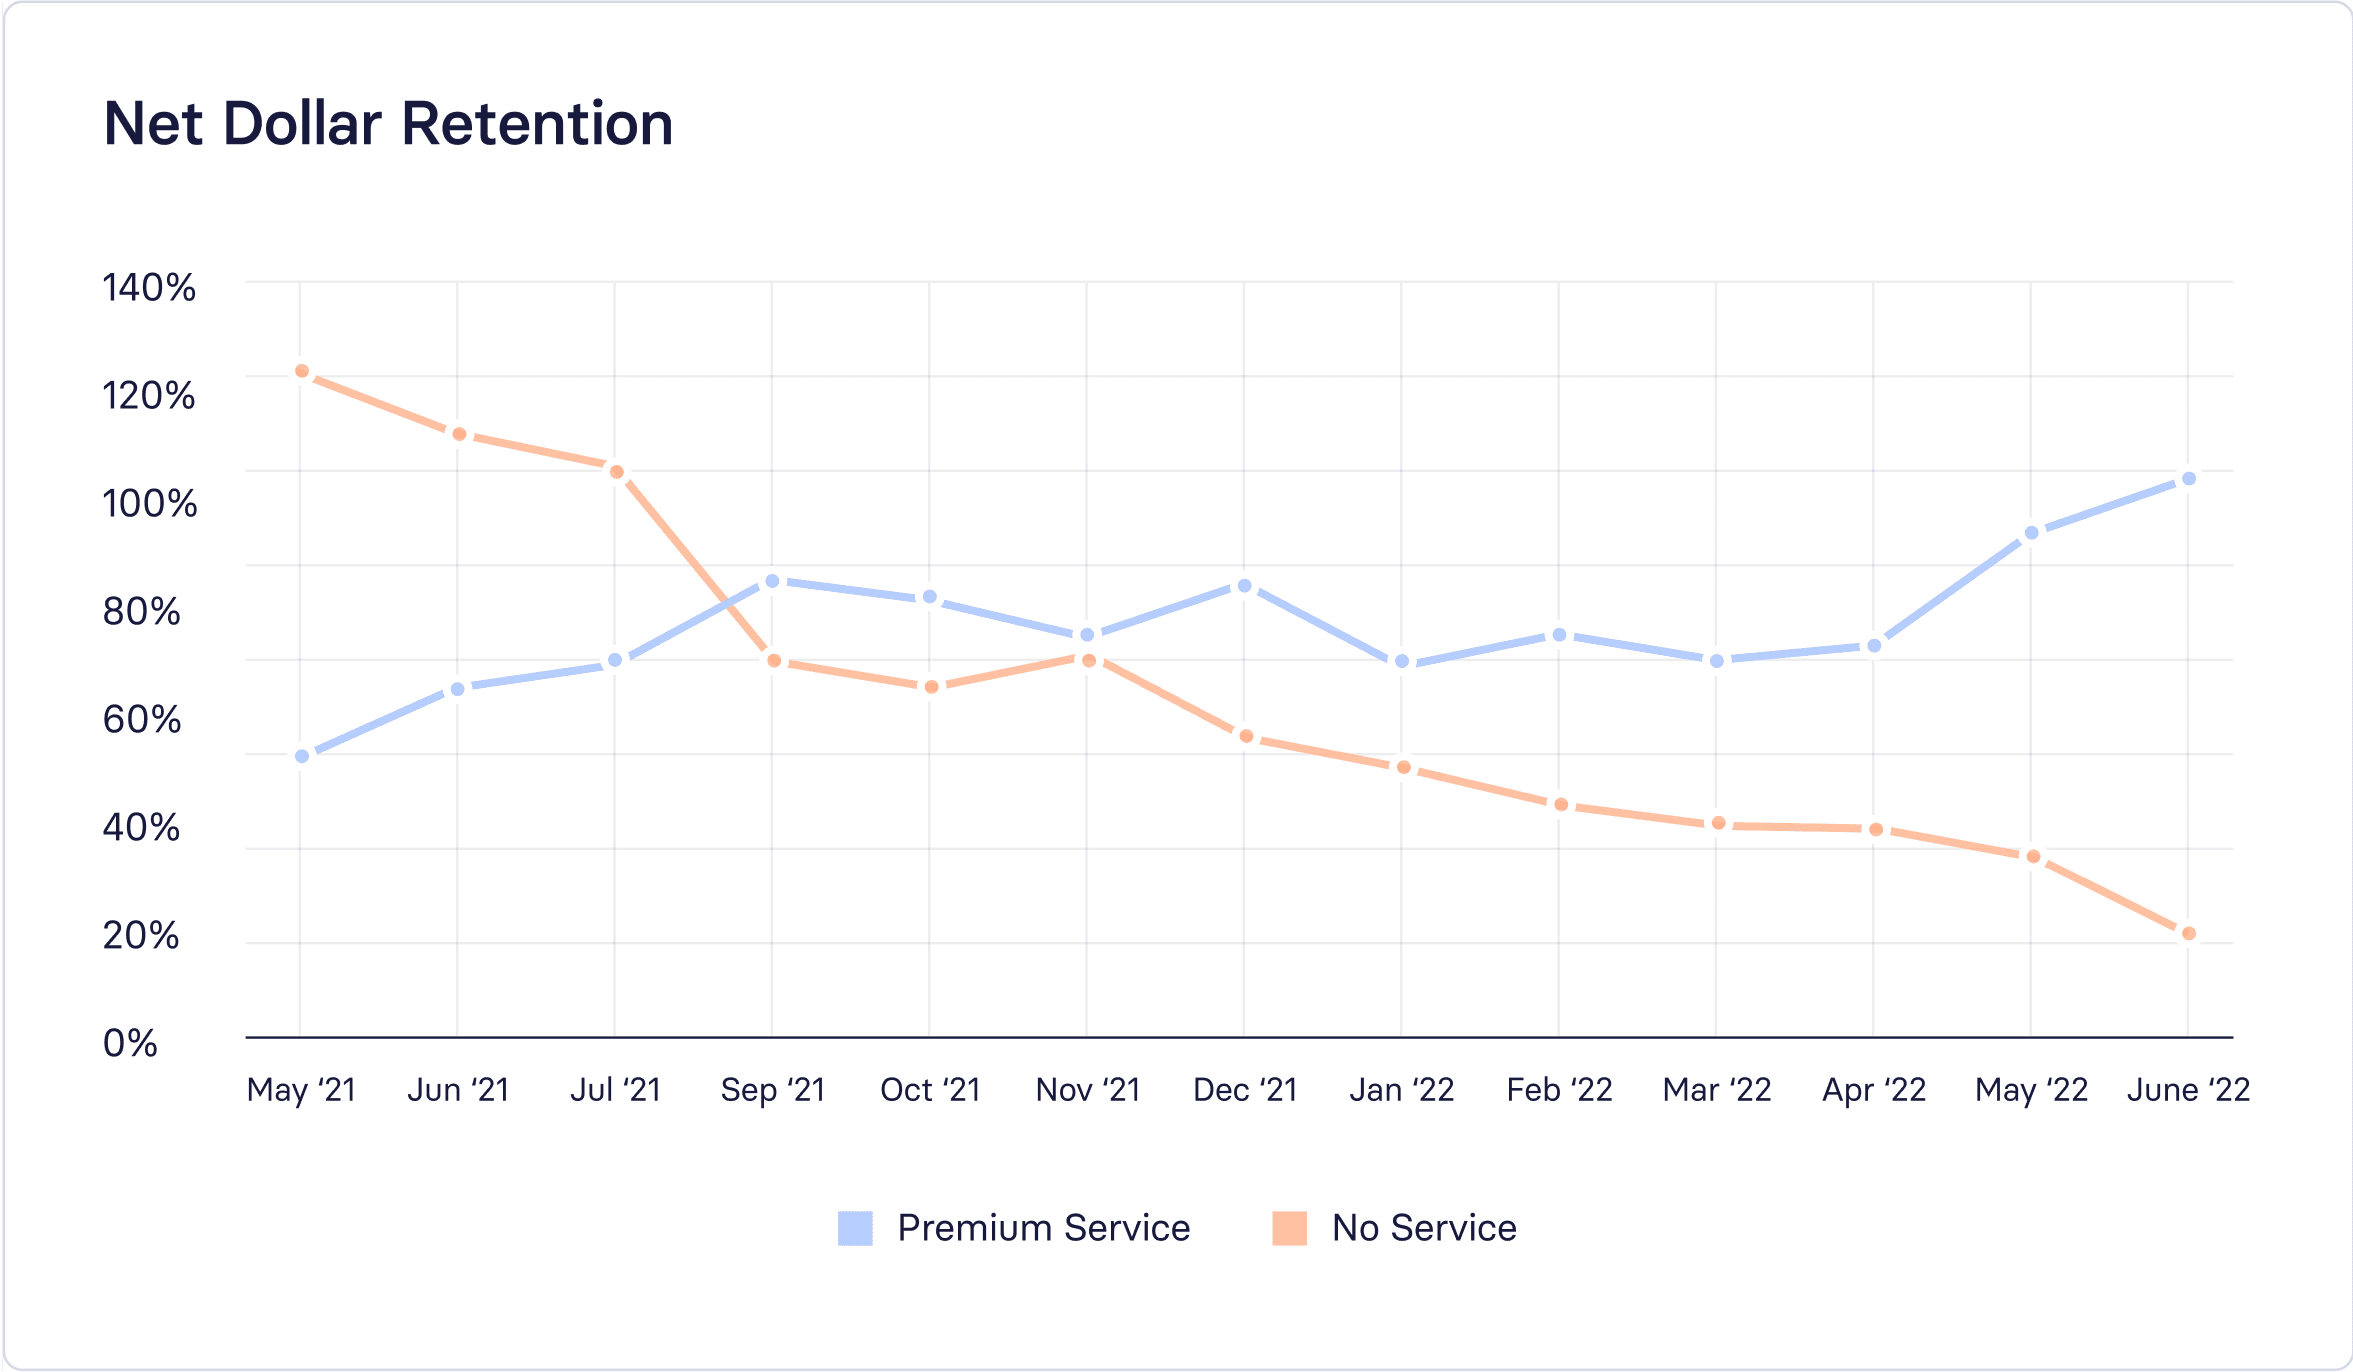Click the Feb '22 x-axis label
Screen dimensions: 2353x1372
click(x=1559, y=1089)
